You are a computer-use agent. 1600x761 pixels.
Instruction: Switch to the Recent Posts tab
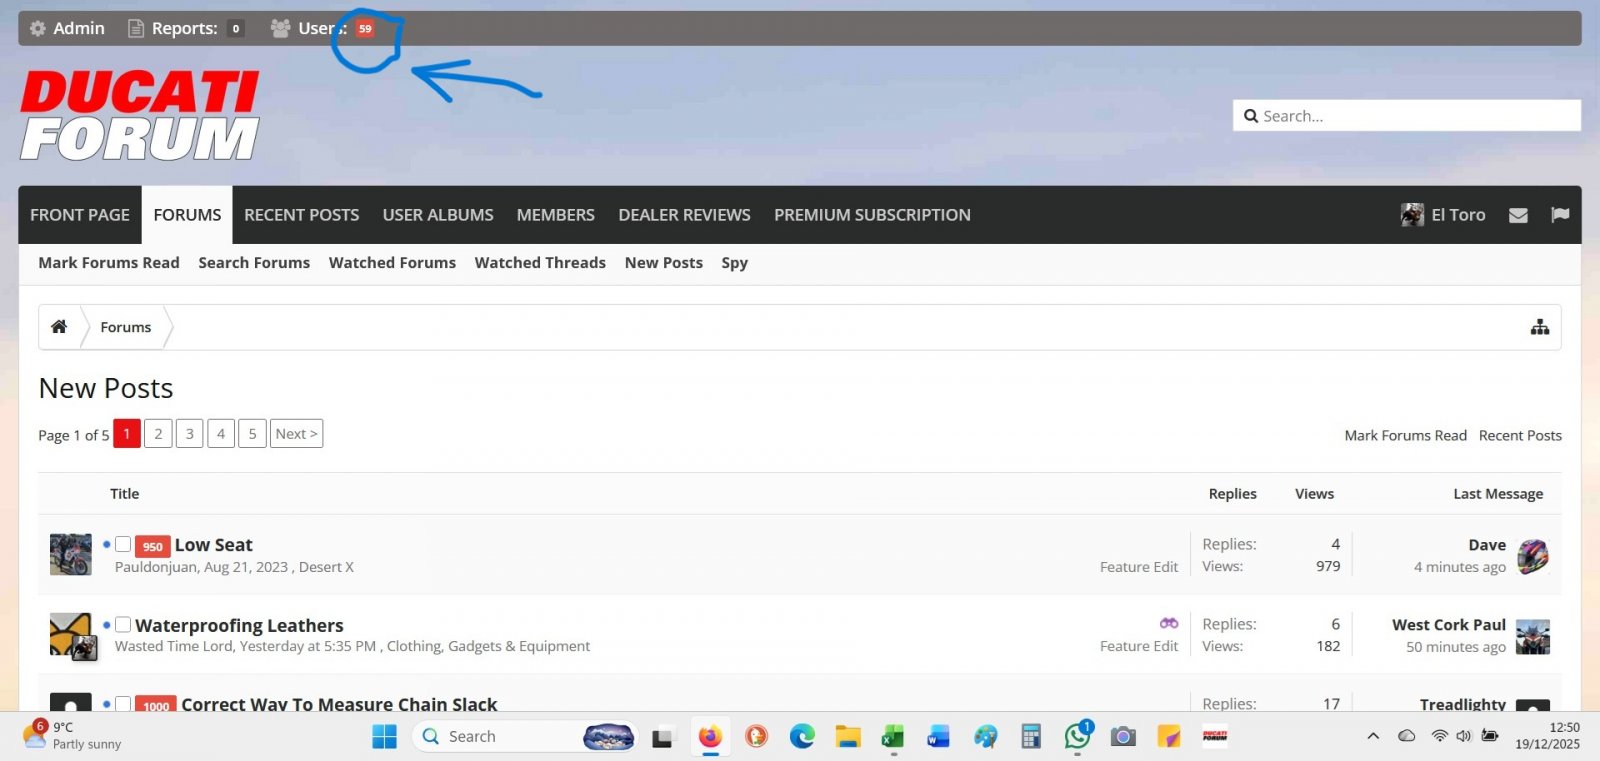(301, 215)
